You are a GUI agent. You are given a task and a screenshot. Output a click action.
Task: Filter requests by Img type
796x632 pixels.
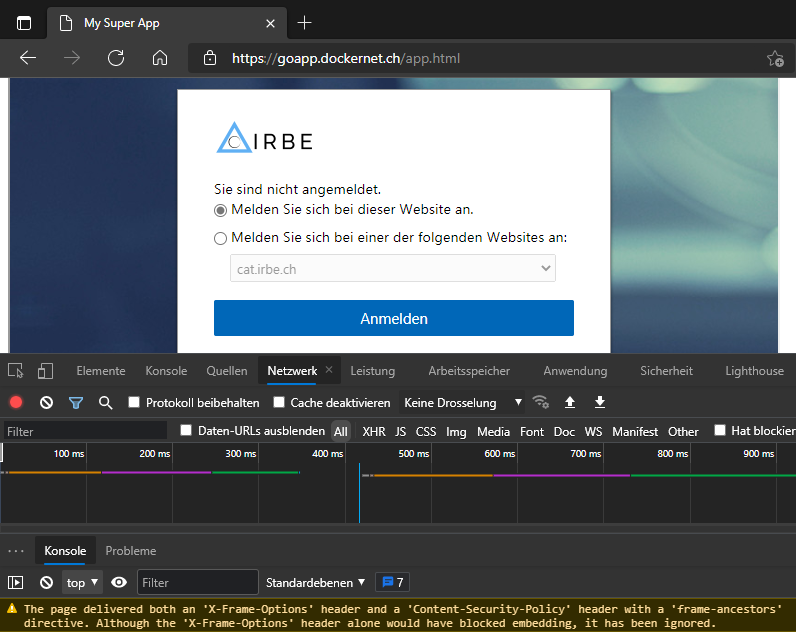(x=456, y=431)
